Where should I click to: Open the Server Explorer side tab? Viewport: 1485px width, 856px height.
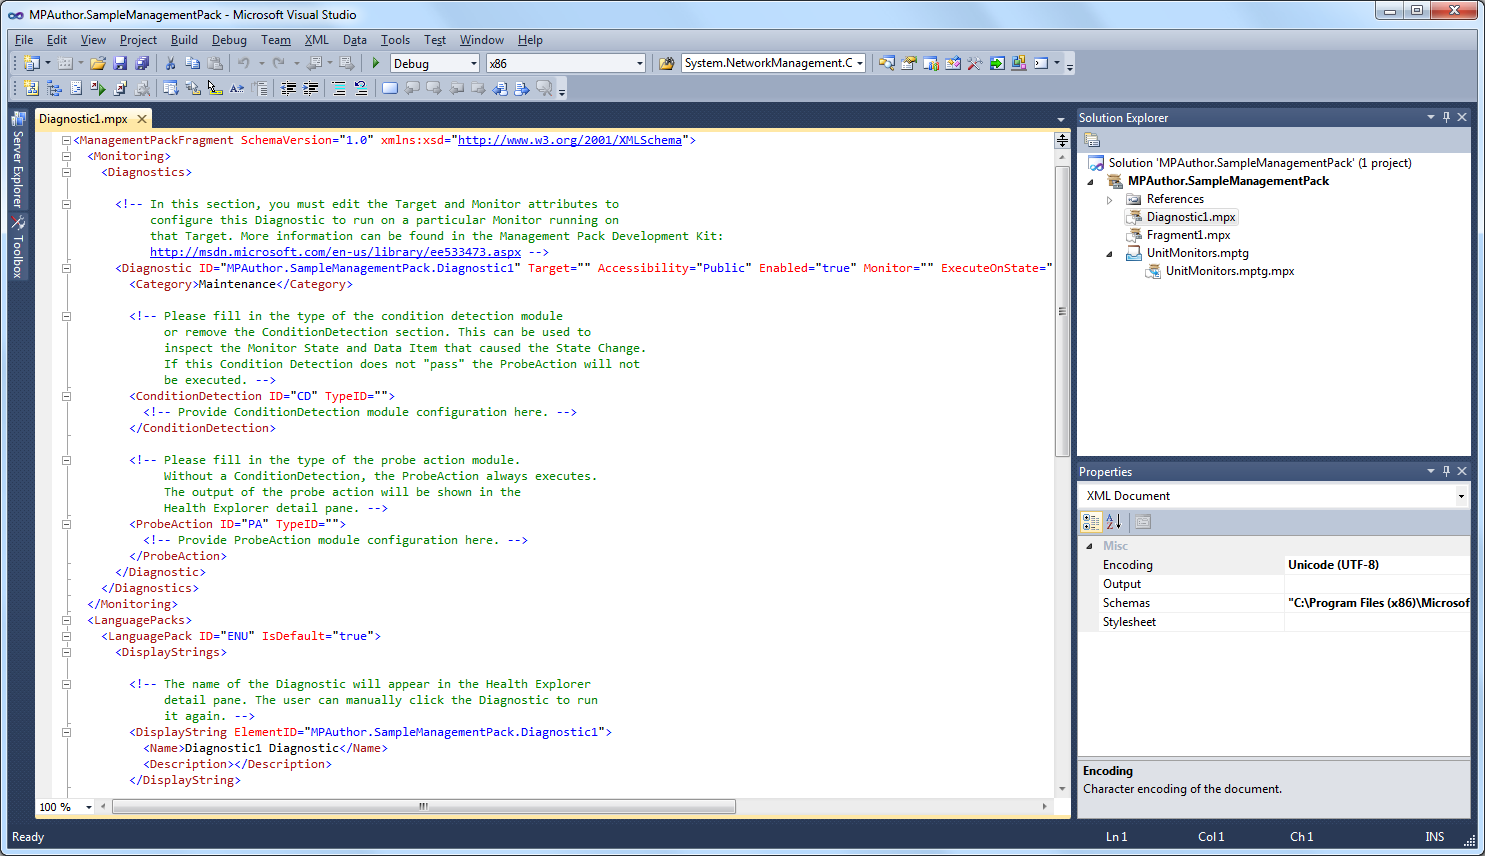pos(17,160)
